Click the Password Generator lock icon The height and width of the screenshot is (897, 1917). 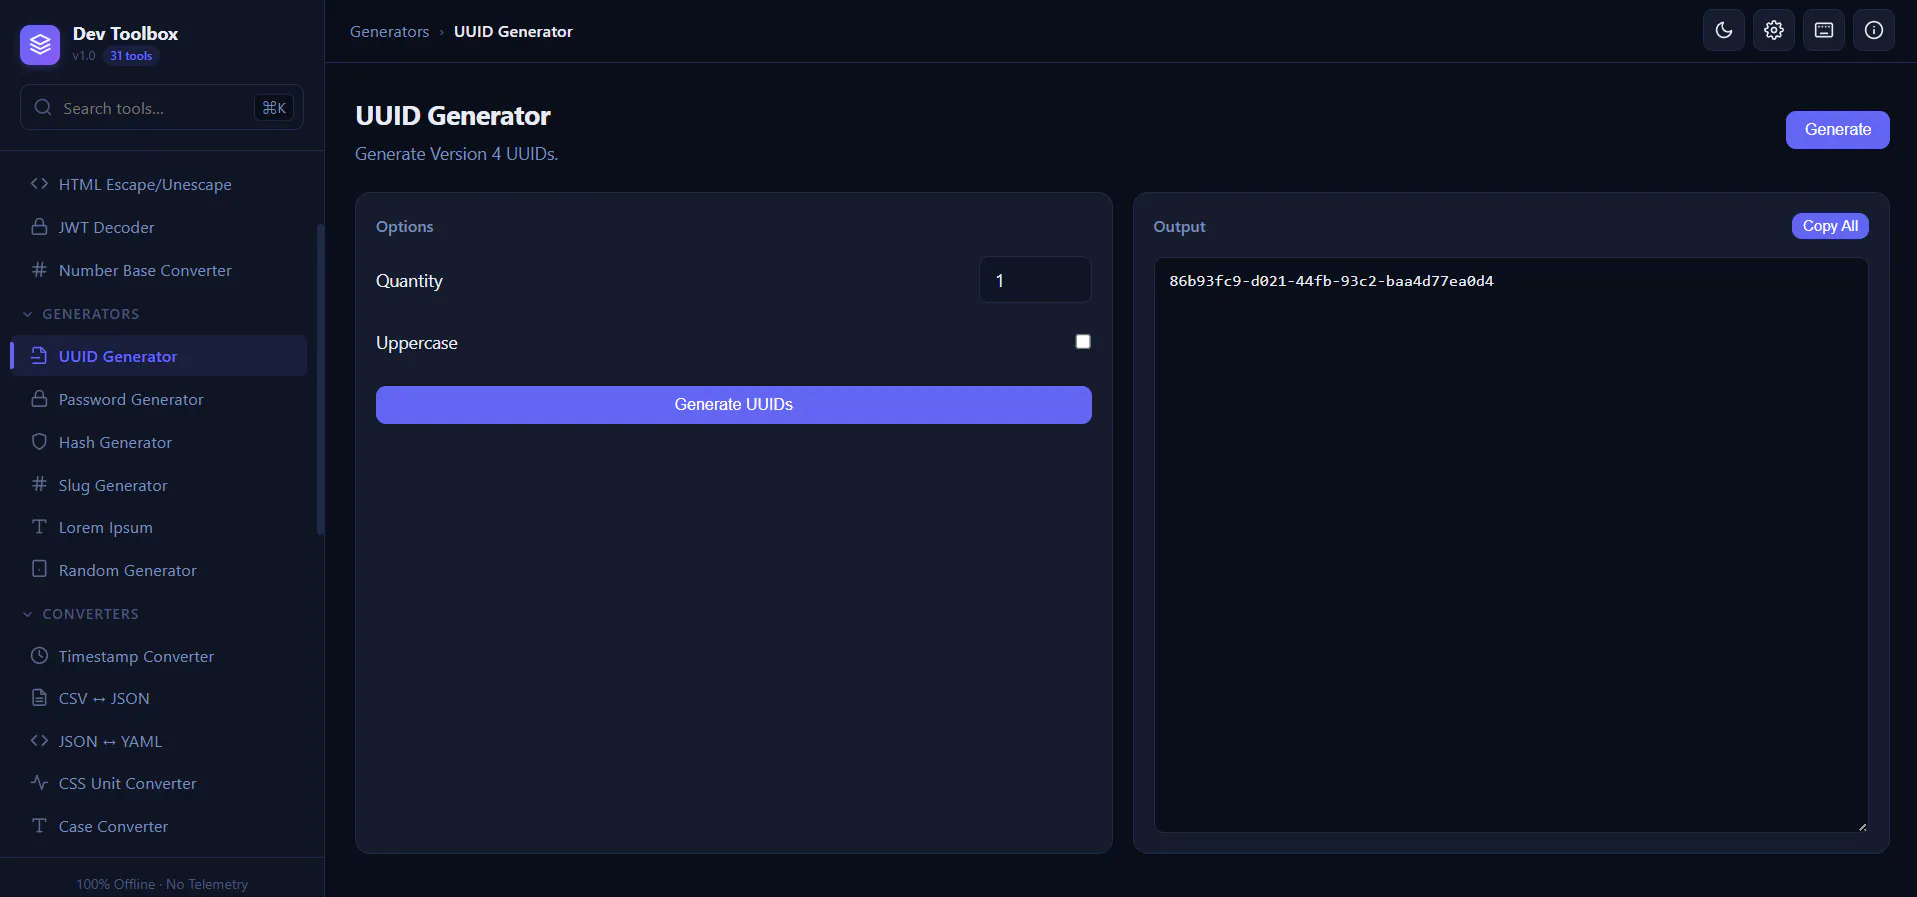(x=39, y=399)
